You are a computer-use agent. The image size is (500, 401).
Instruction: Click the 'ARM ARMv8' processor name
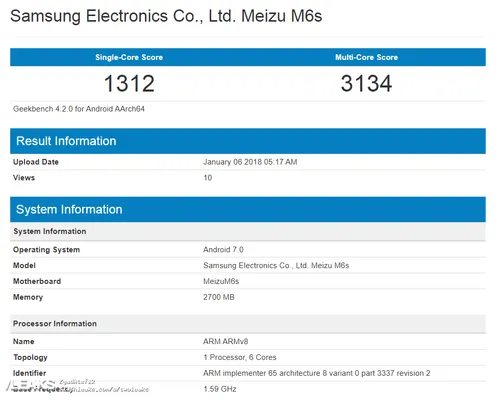(x=225, y=342)
